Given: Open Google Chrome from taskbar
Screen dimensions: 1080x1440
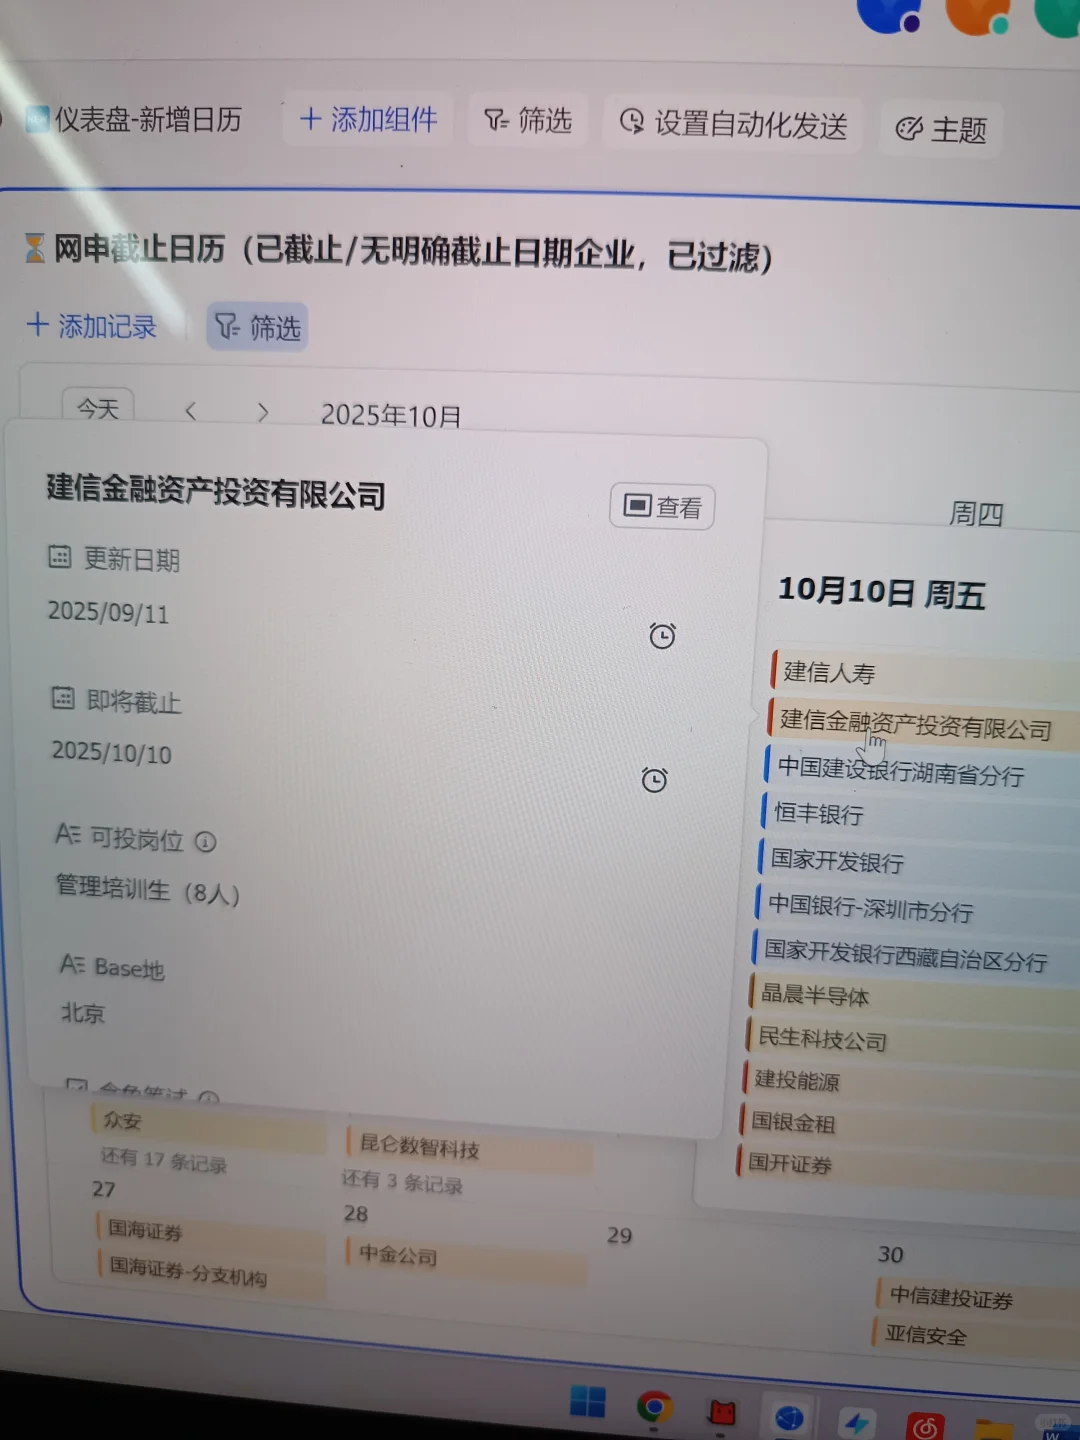Looking at the screenshot, I should tap(655, 1408).
